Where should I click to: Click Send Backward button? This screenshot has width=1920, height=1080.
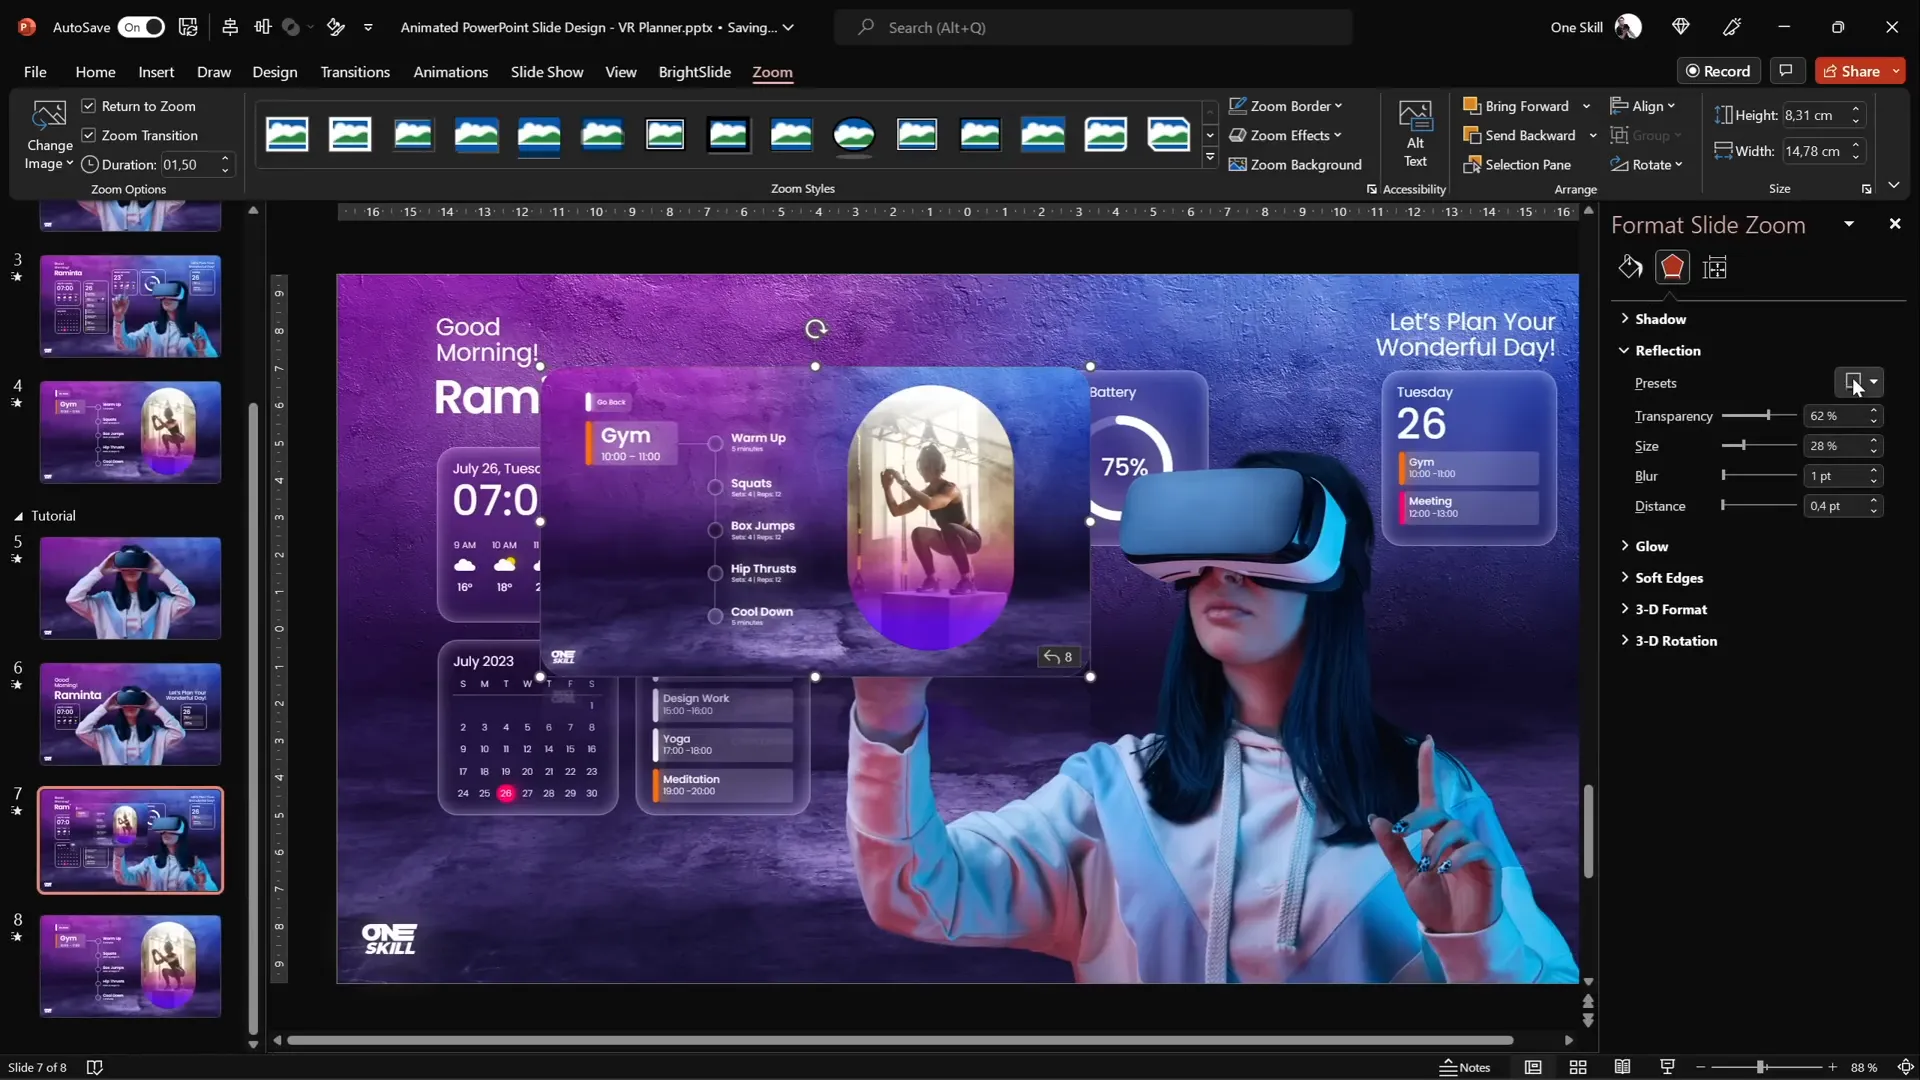[x=1520, y=135]
